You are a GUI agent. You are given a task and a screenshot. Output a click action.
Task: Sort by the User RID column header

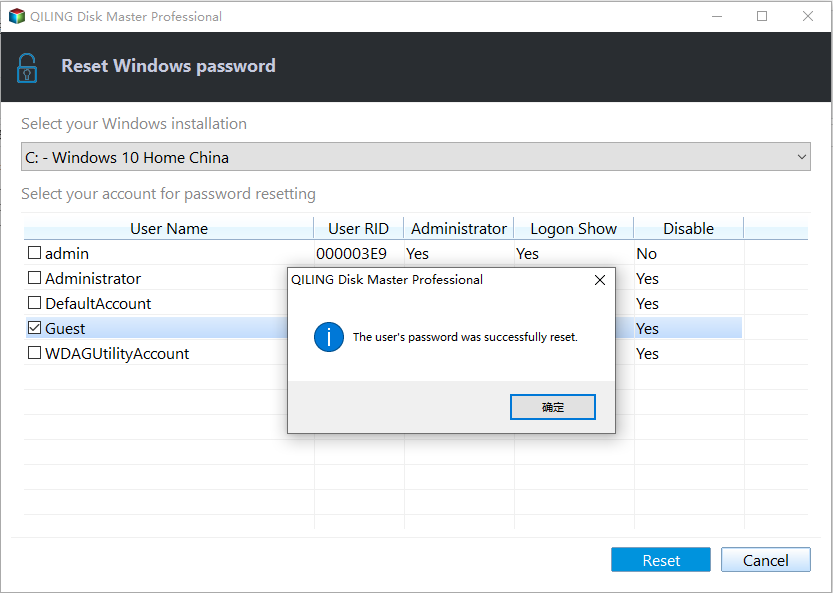359,228
